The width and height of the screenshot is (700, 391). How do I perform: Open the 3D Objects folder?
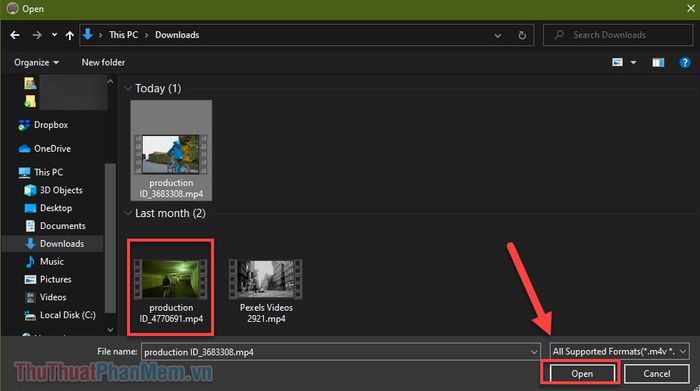61,190
